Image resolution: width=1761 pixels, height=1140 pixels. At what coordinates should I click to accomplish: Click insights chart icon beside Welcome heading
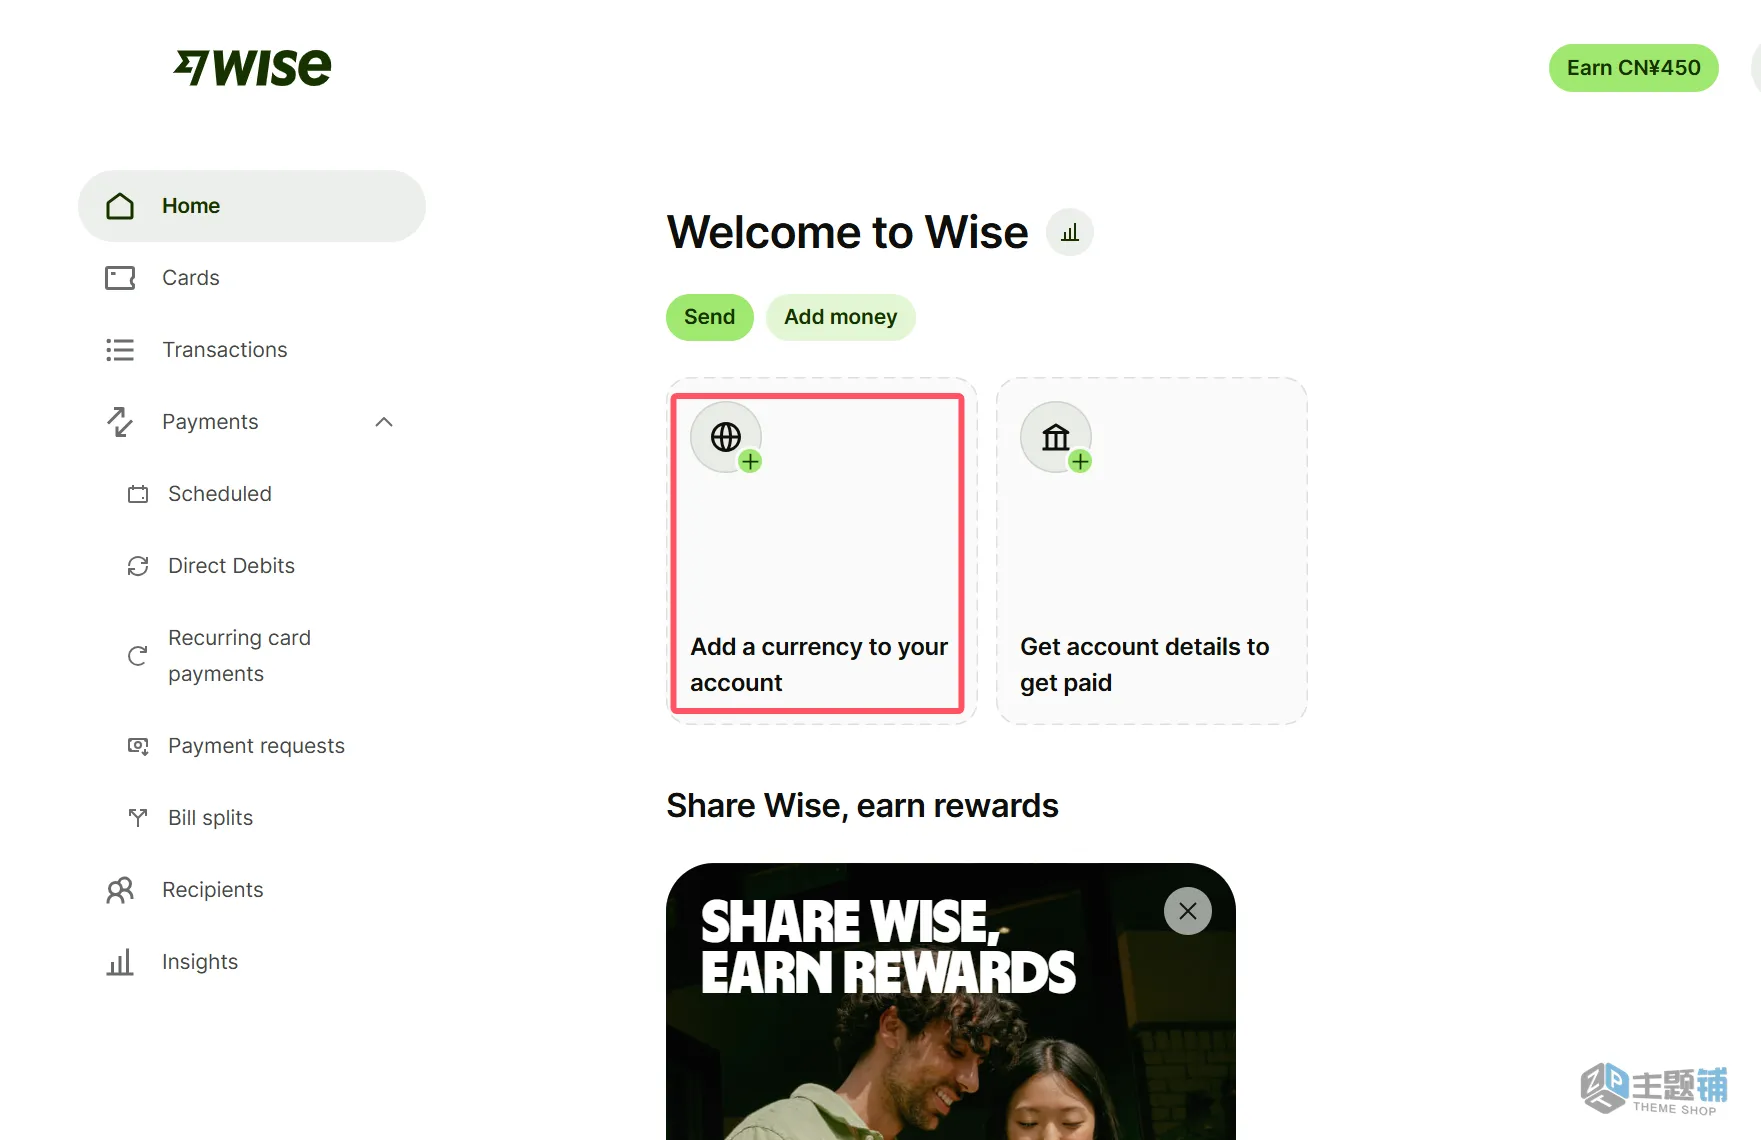(x=1070, y=233)
